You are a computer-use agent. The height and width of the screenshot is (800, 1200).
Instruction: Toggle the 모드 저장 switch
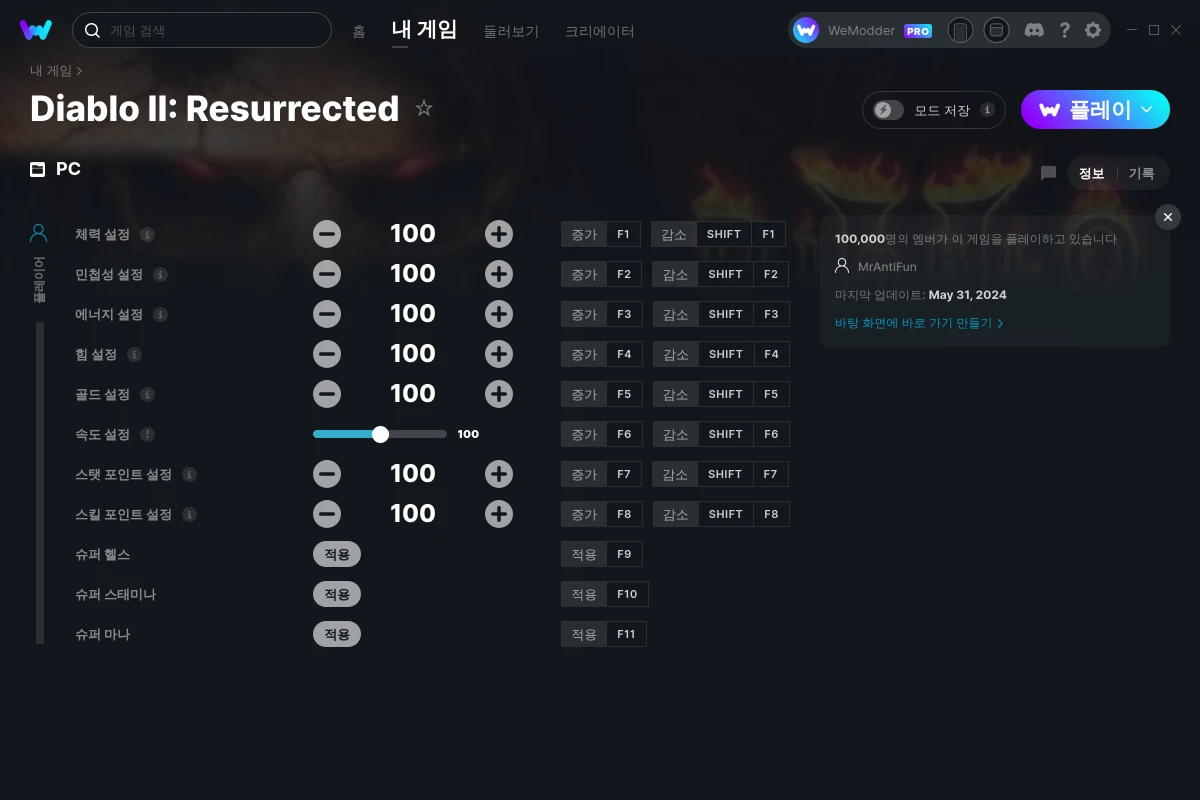(888, 110)
